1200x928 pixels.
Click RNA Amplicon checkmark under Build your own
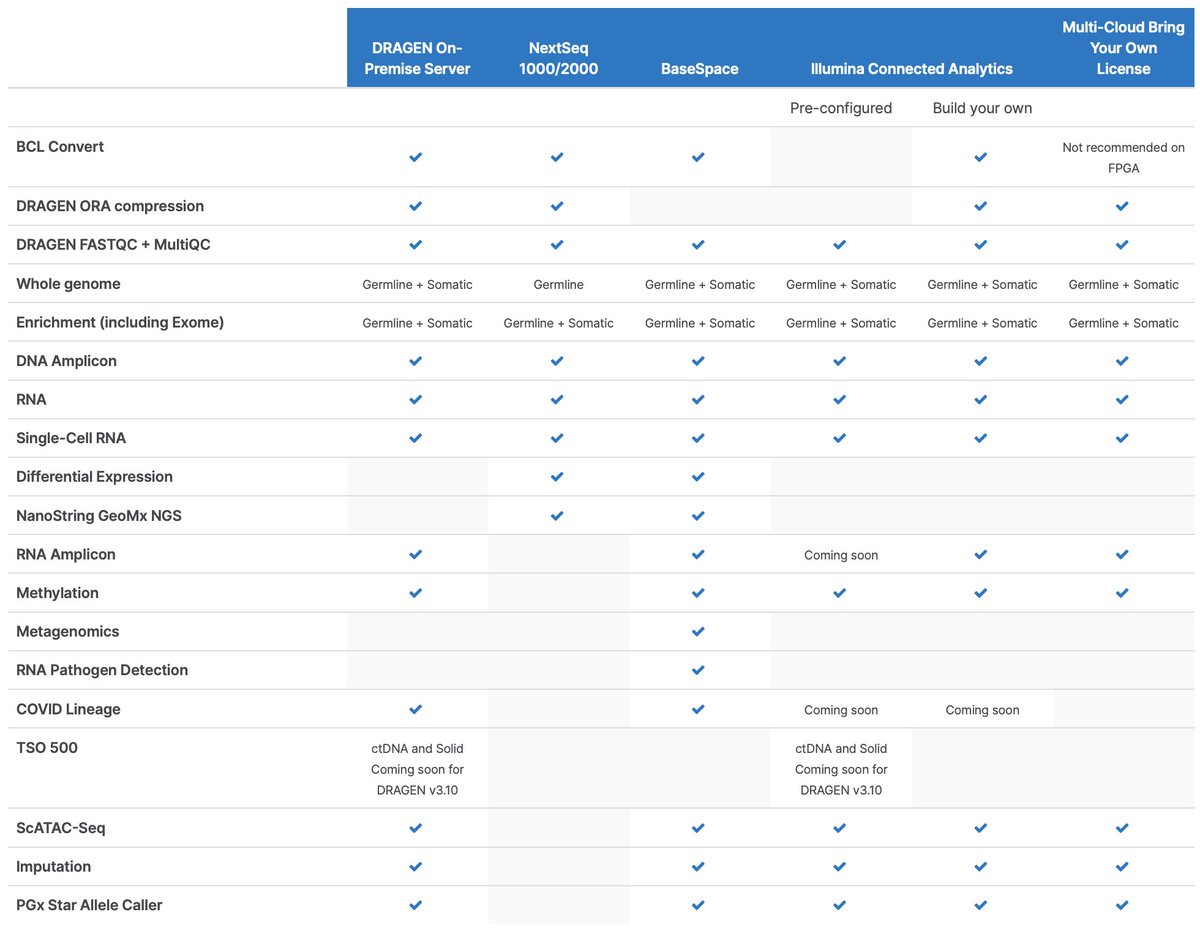point(981,554)
